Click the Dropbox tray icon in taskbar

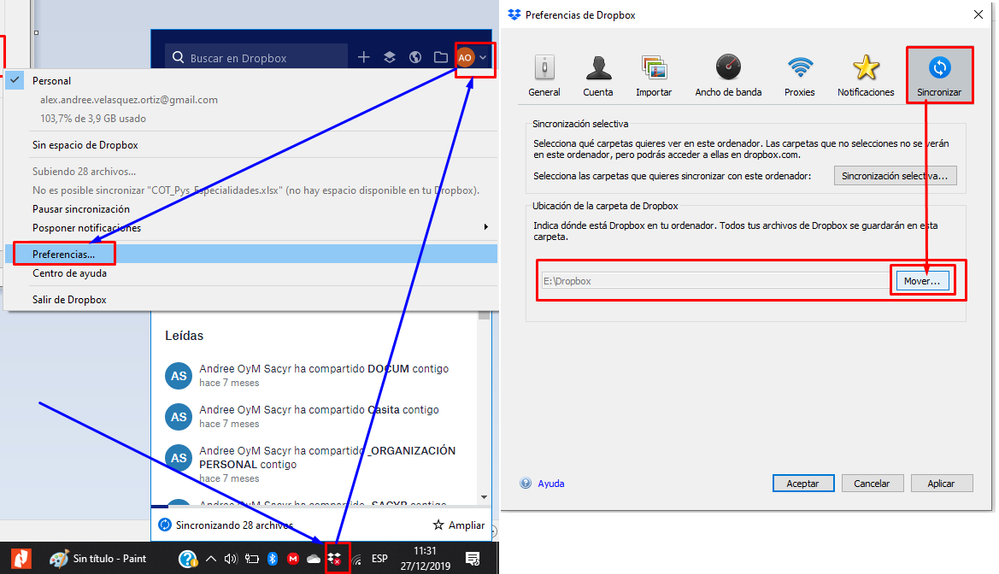(x=337, y=559)
